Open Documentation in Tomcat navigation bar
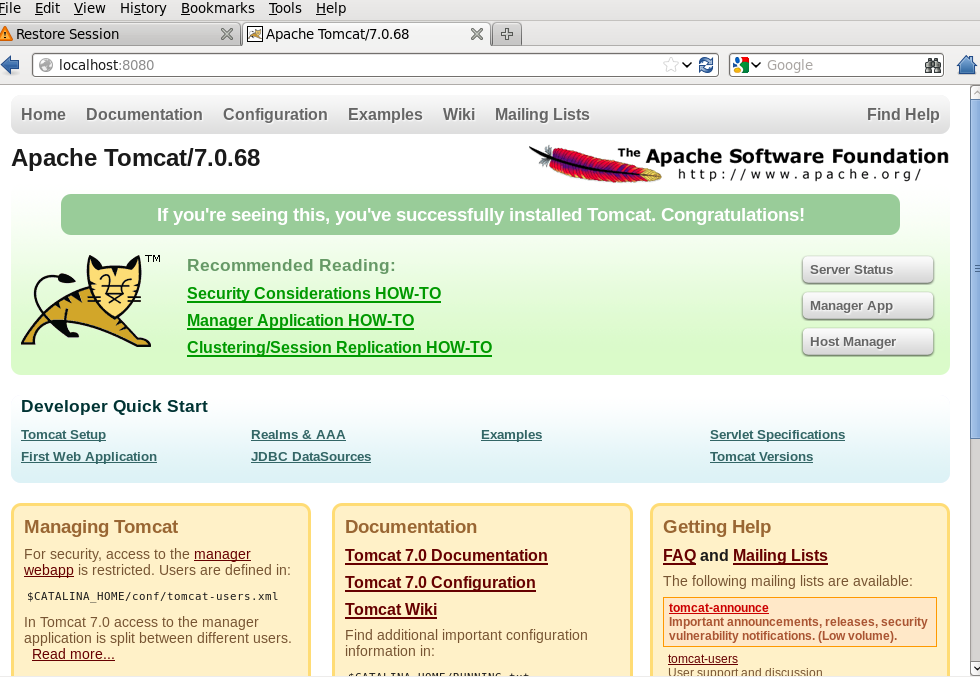The image size is (980, 677). (x=144, y=114)
